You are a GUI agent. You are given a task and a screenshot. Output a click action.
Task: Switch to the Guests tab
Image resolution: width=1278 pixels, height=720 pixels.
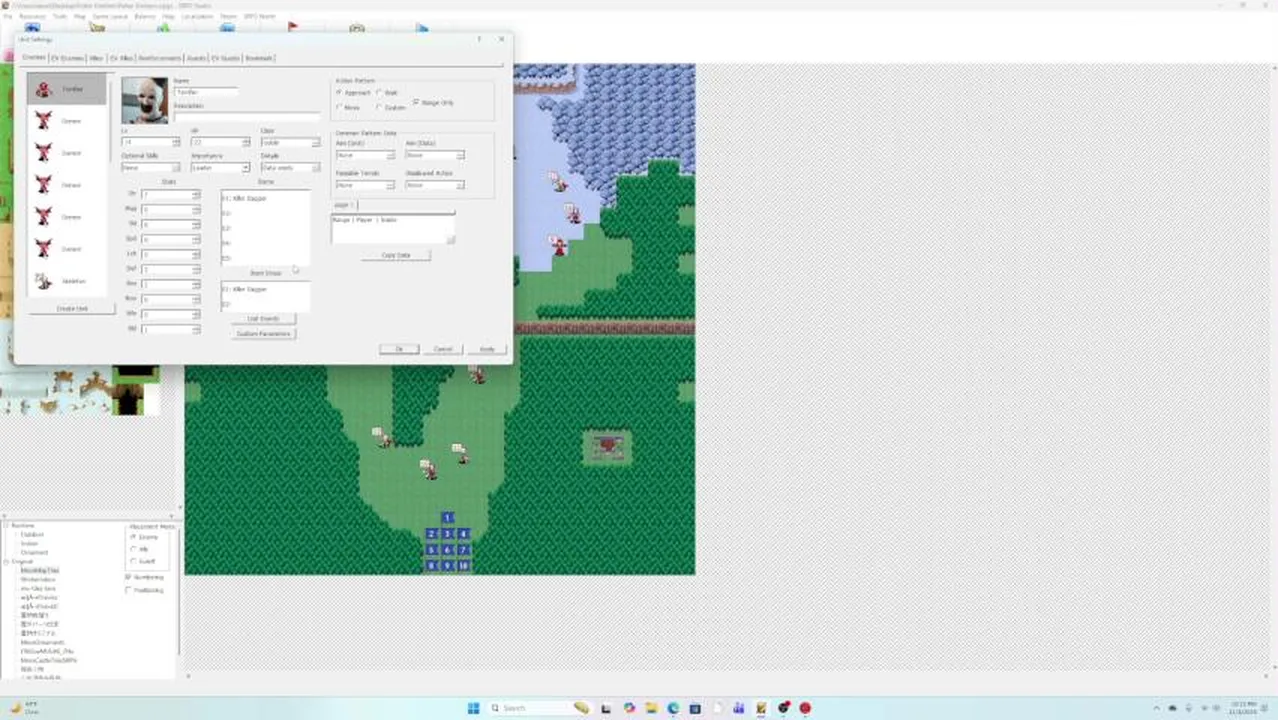(x=197, y=58)
